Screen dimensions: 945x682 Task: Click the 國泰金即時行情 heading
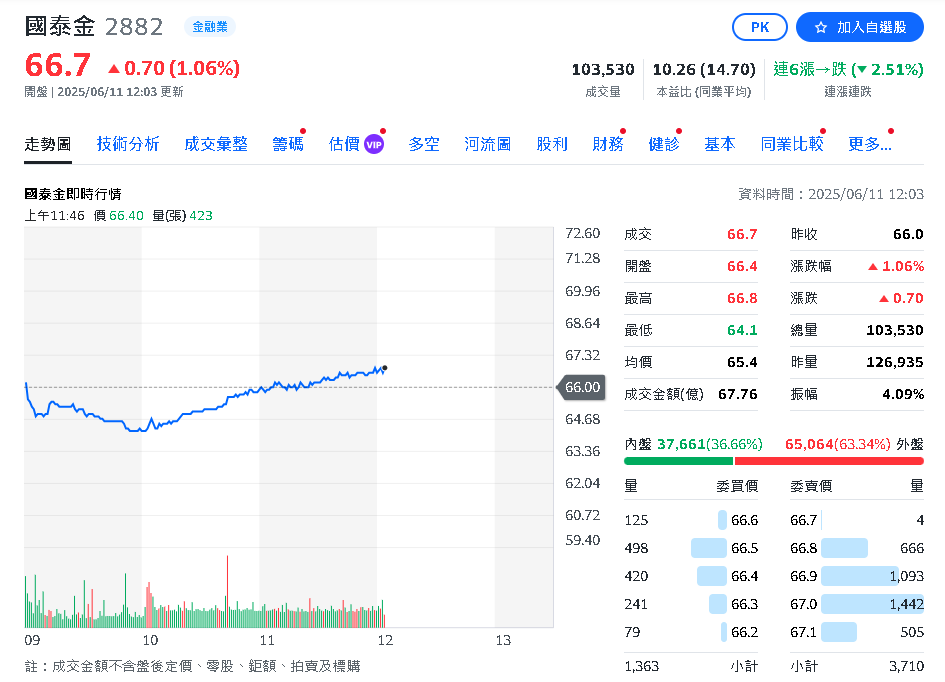pyautogui.click(x=73, y=194)
